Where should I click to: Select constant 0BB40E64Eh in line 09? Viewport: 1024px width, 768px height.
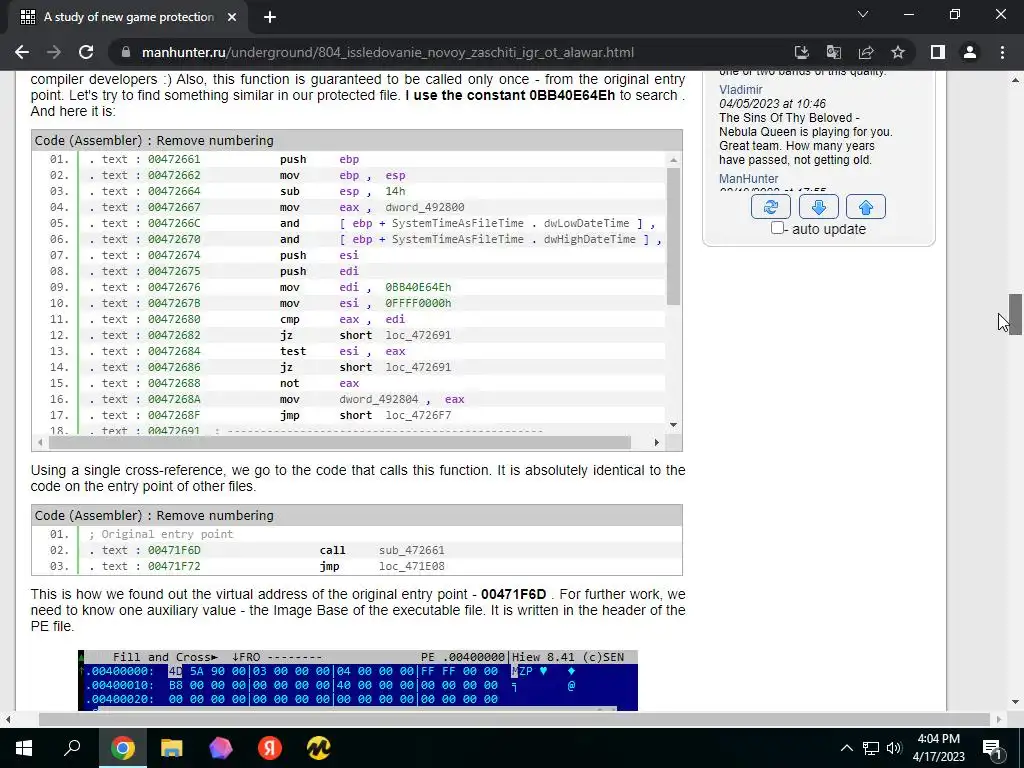(418, 287)
